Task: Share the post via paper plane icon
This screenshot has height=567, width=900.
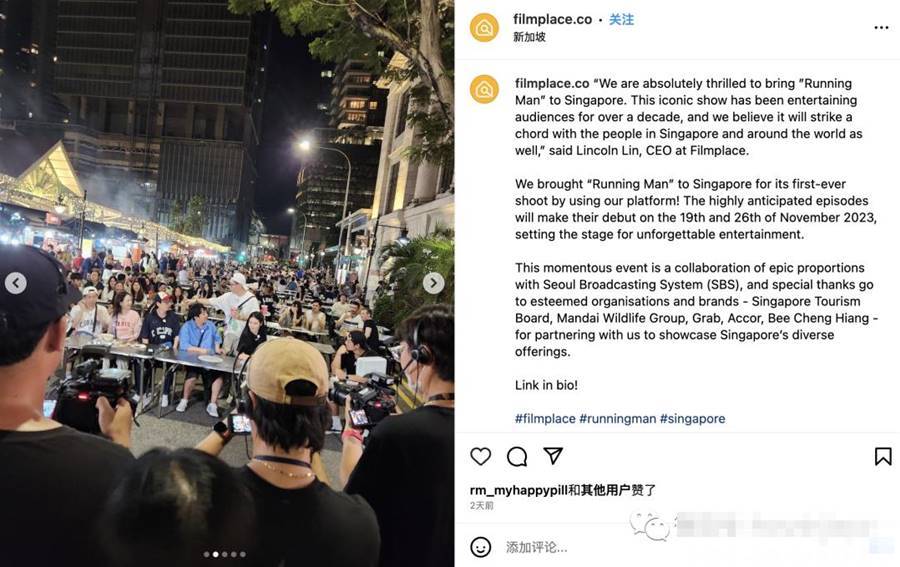Action: [553, 456]
